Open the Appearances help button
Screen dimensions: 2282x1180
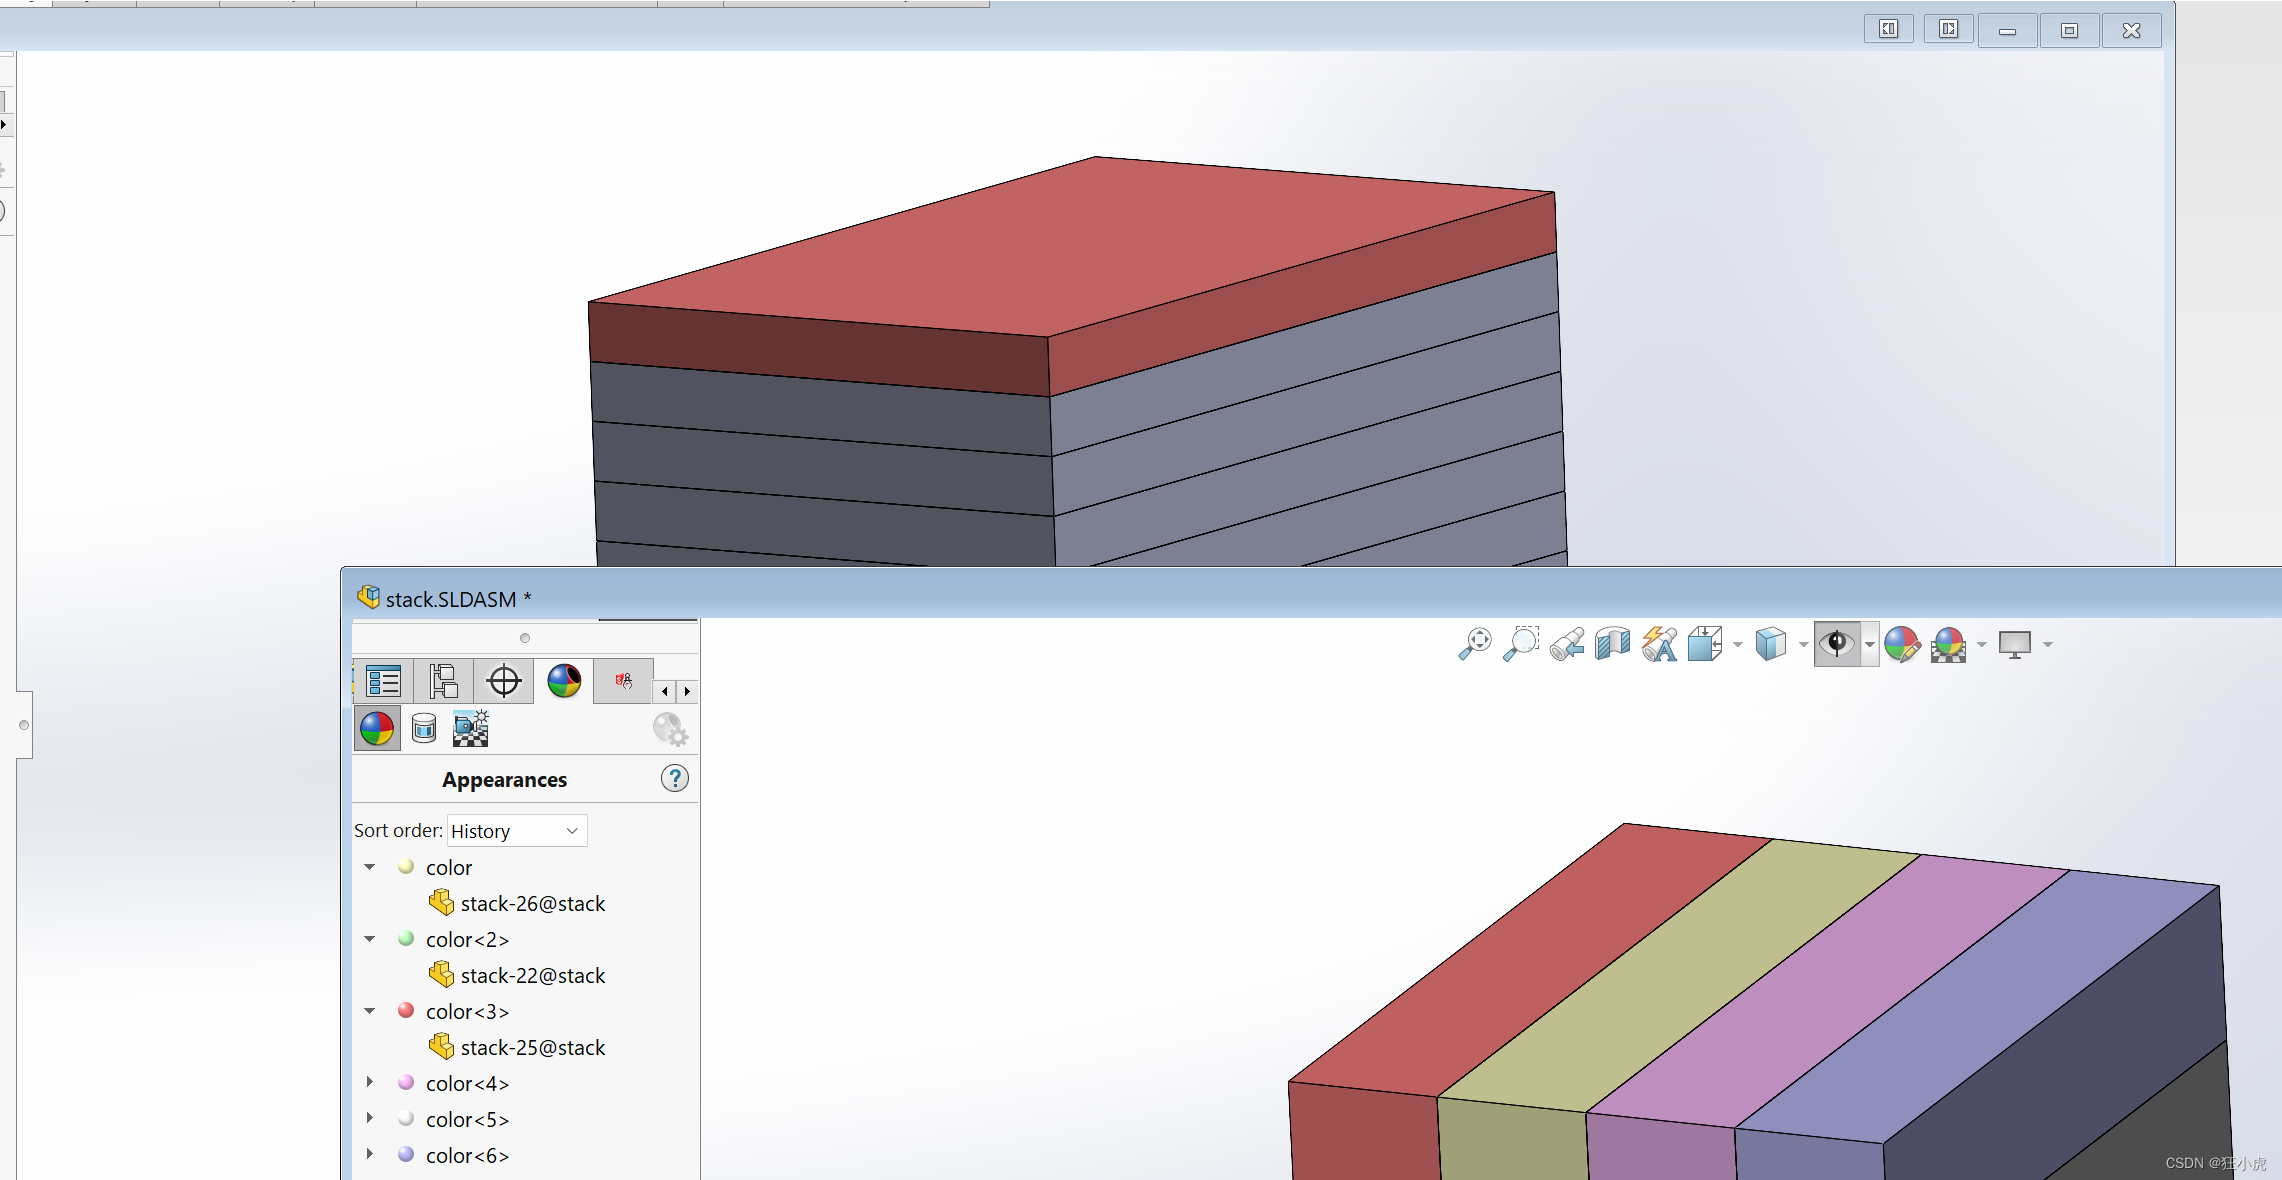pyautogui.click(x=675, y=779)
